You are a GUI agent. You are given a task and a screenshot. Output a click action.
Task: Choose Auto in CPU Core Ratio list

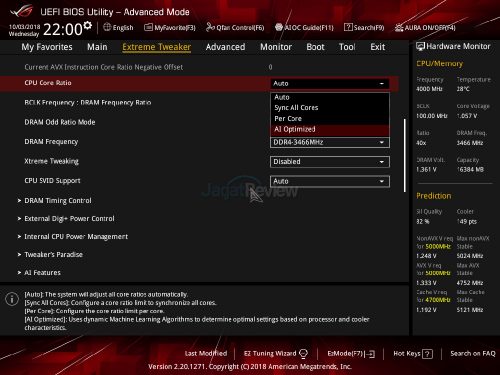coord(330,97)
